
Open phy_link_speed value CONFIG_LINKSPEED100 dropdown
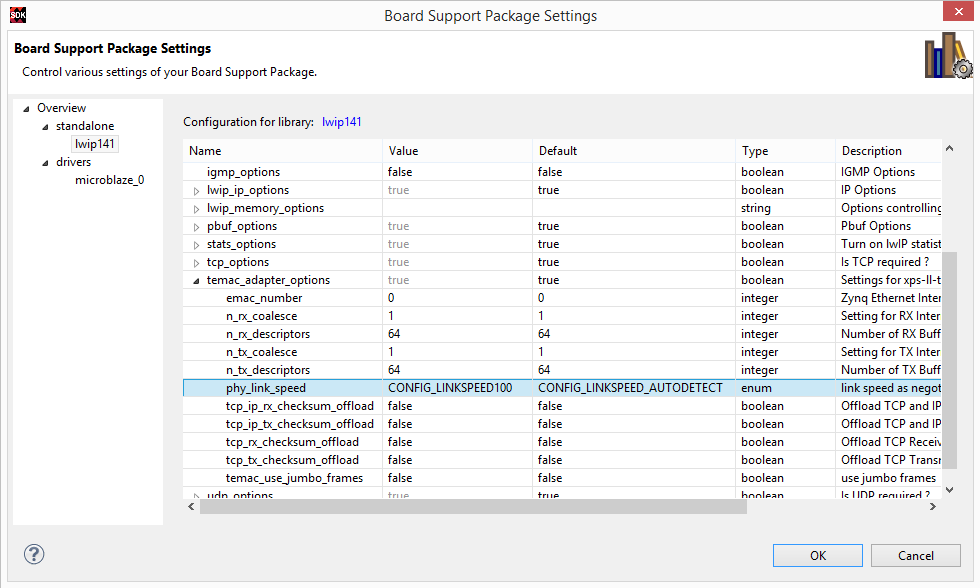click(457, 388)
